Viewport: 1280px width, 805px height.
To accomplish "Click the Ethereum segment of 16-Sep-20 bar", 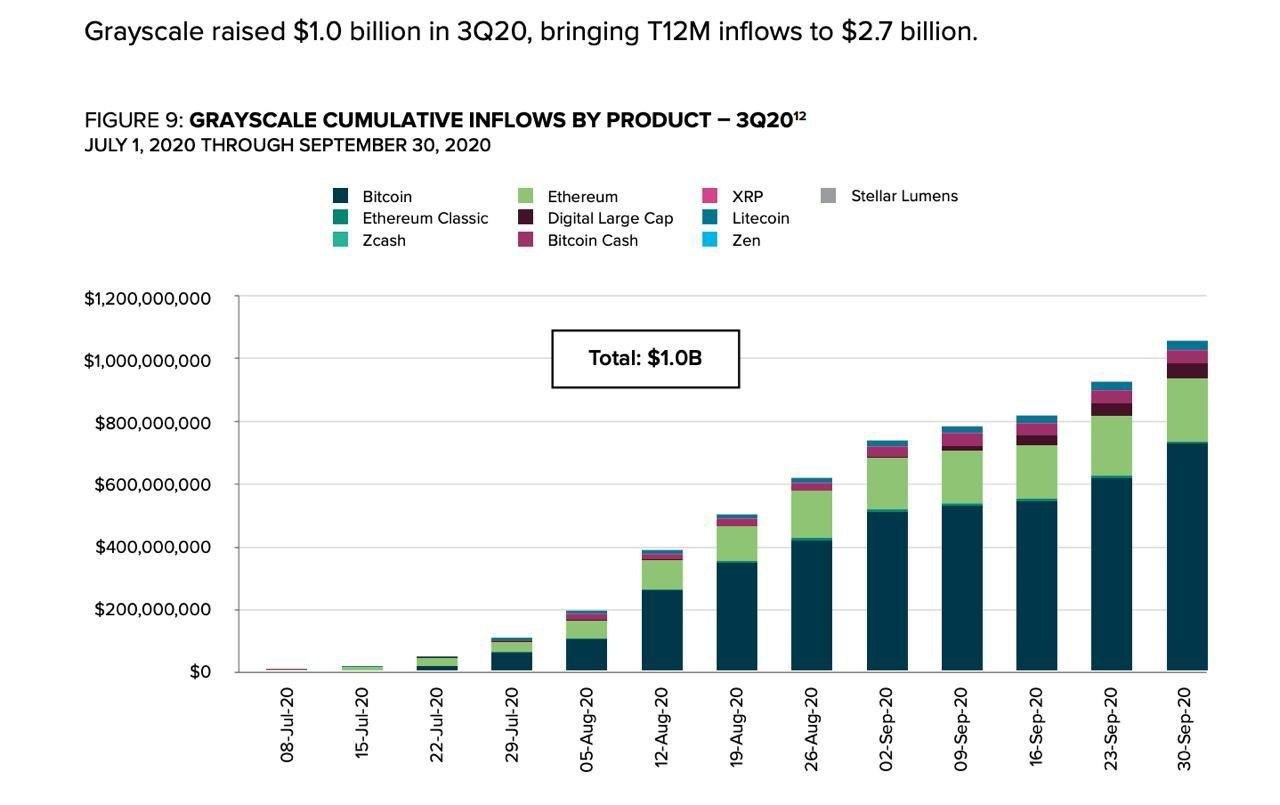I will [1037, 472].
